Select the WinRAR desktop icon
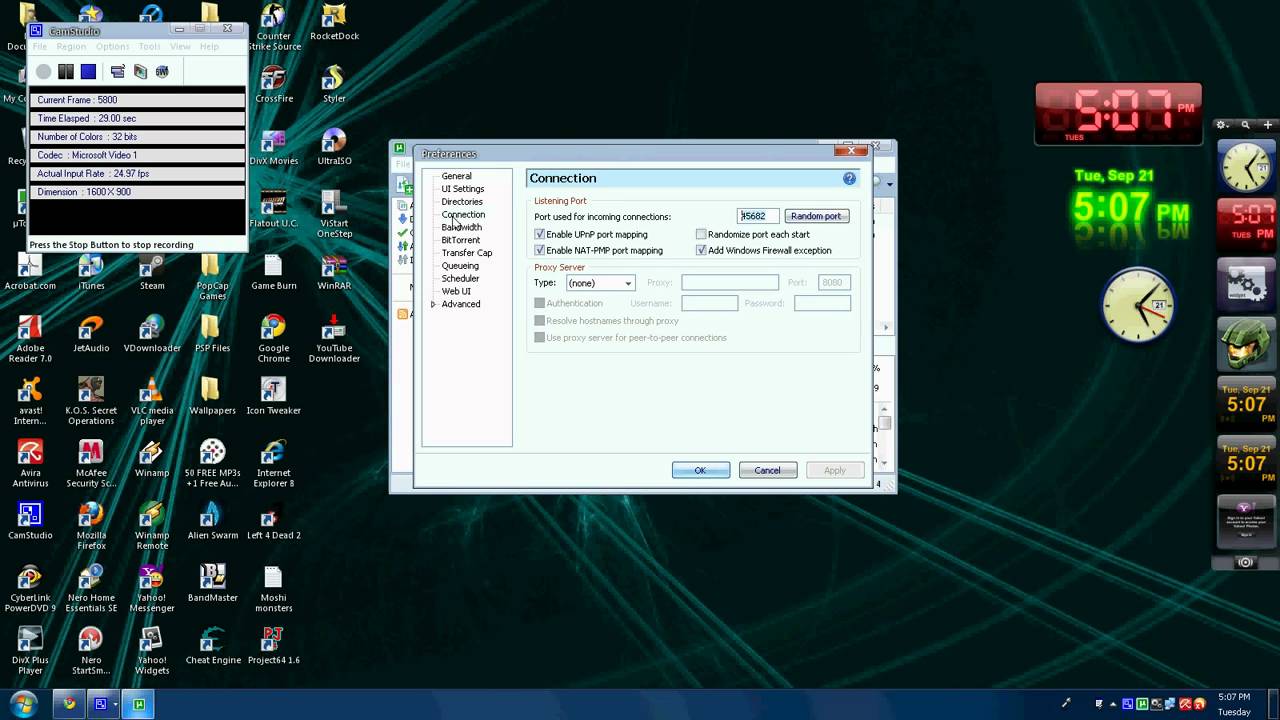The image size is (1280, 720). [334, 271]
